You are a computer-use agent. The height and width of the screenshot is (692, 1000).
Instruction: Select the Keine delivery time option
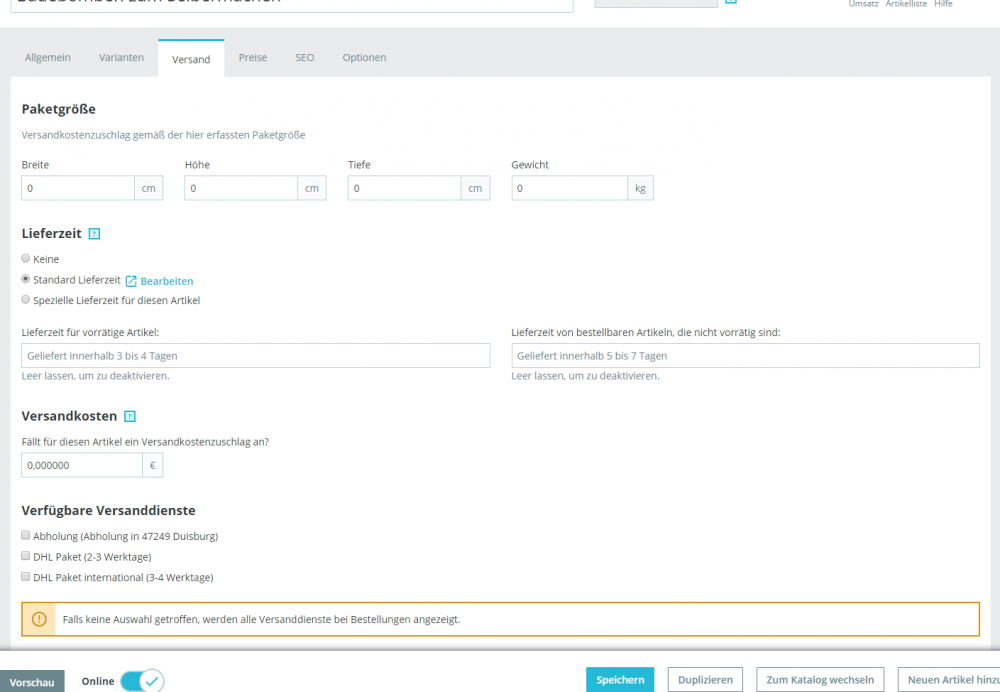(26, 258)
